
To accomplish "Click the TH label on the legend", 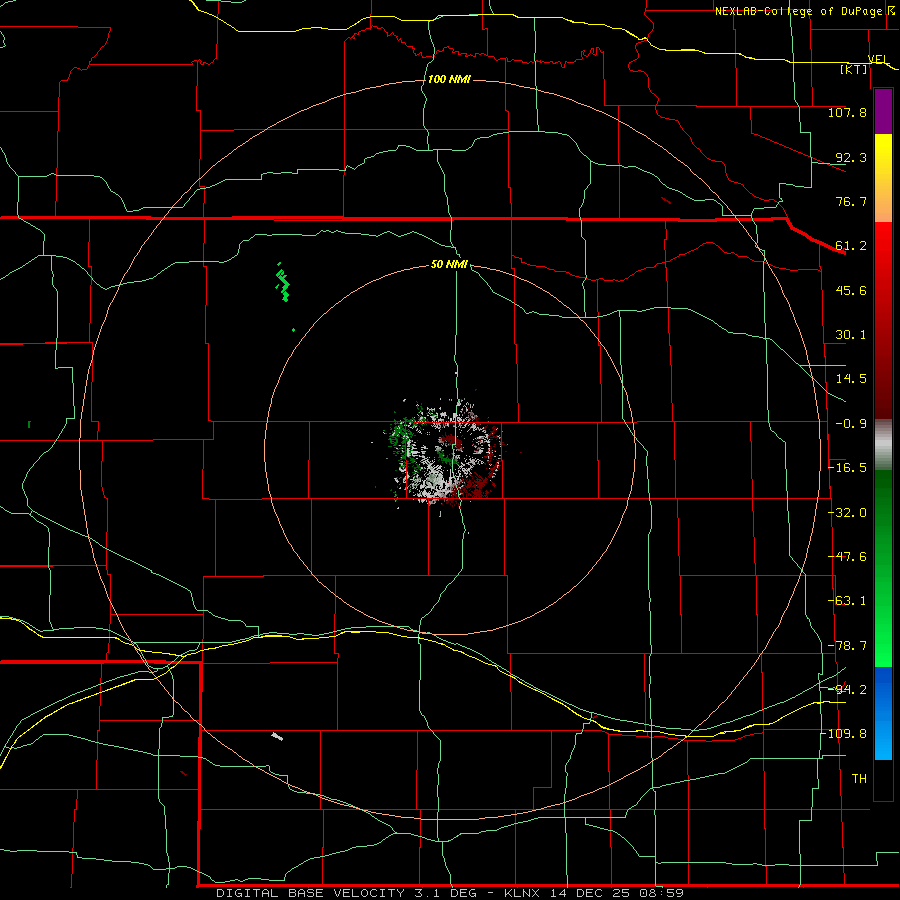I will pos(859,779).
